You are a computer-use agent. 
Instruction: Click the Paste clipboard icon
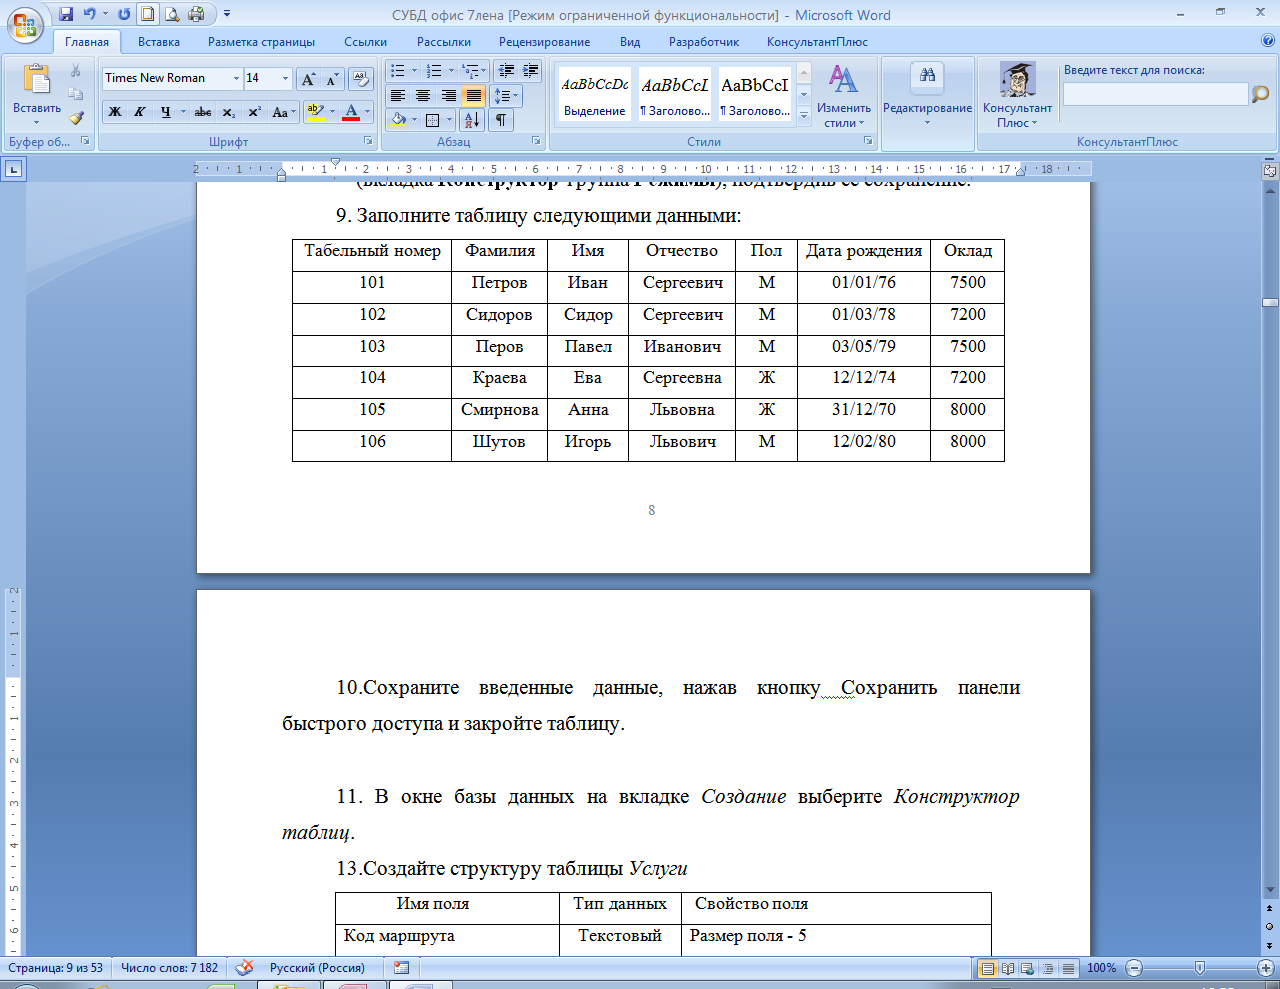pos(37,80)
